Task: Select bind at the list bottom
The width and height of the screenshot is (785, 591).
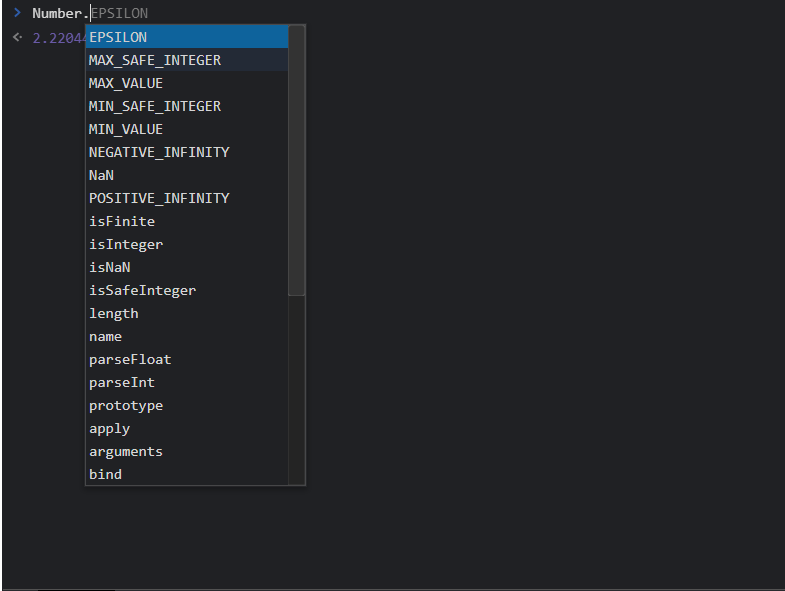Action: (187, 474)
